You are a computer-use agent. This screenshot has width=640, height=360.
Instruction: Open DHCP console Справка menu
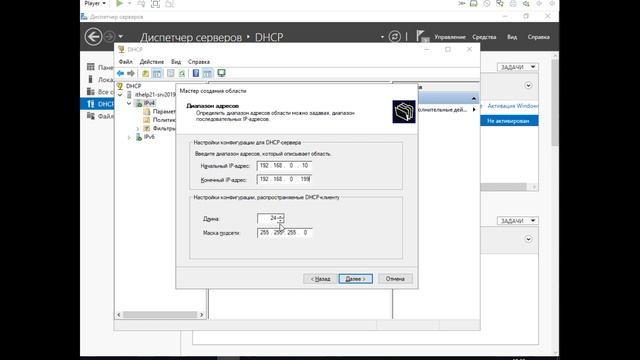(x=199, y=62)
